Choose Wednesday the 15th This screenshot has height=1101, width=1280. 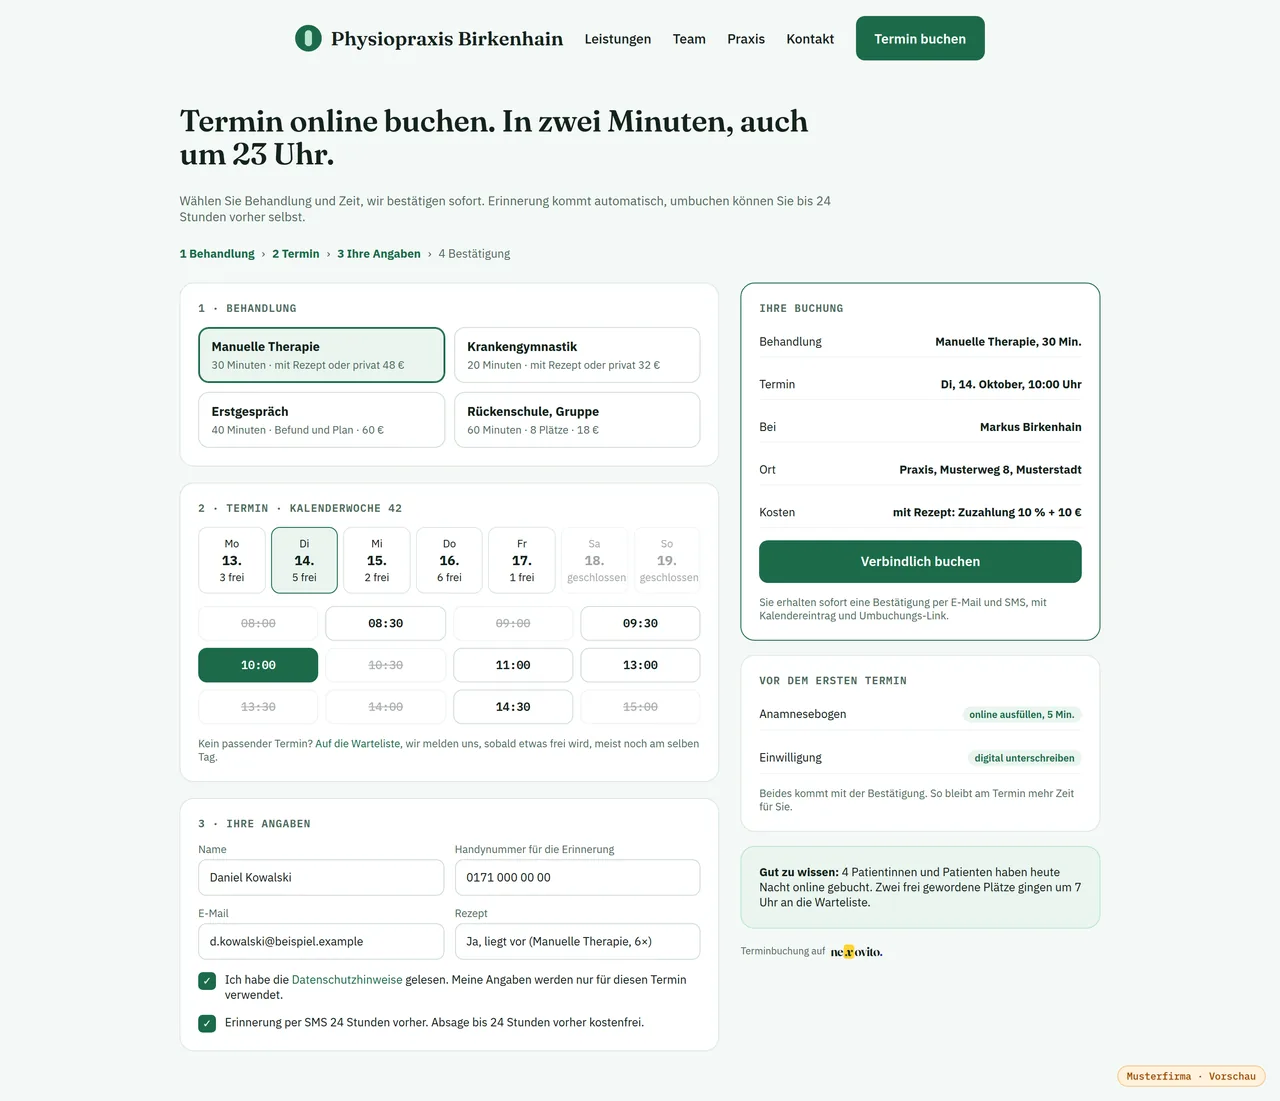pyautogui.click(x=377, y=560)
